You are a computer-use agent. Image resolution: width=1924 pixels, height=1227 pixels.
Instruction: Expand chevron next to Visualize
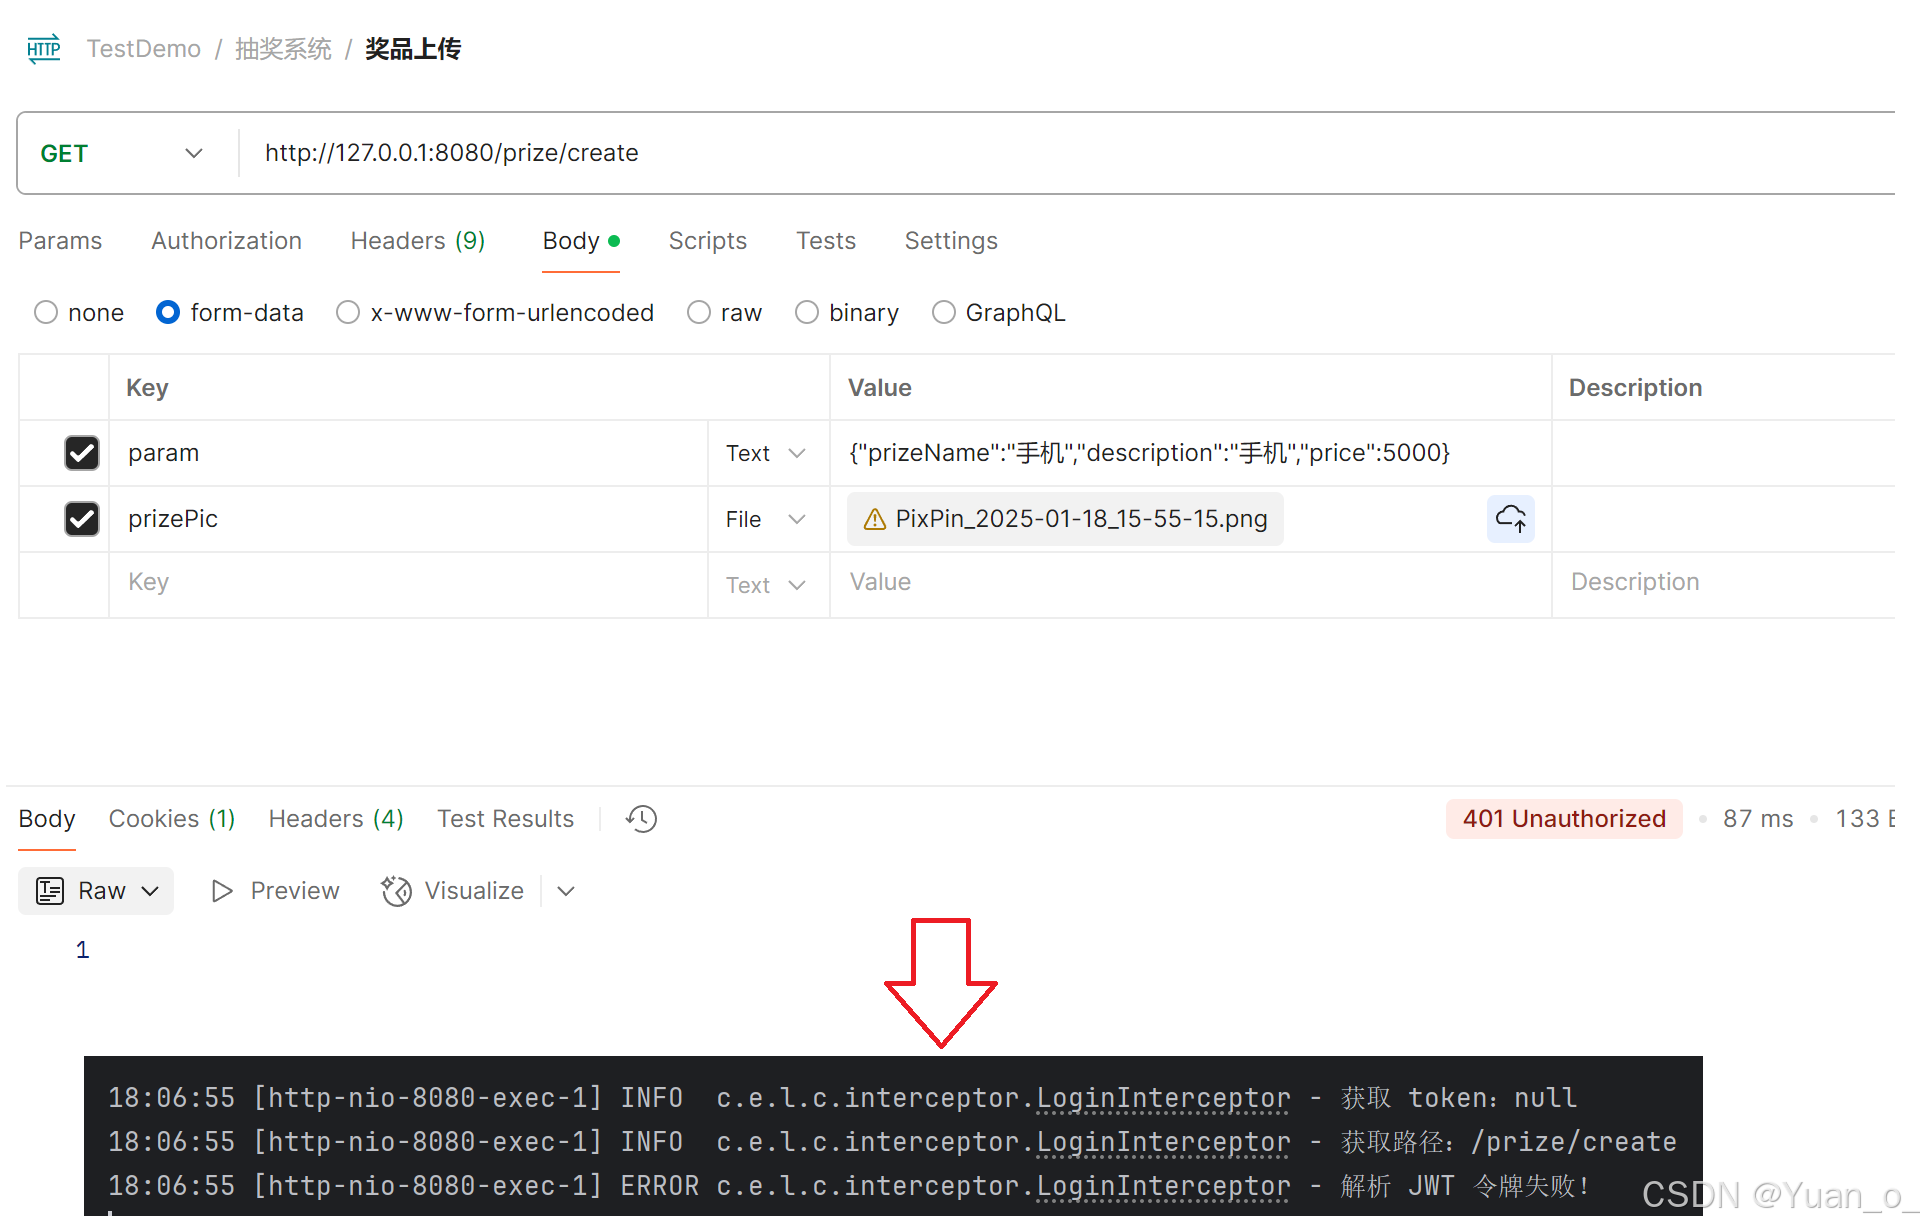coord(566,891)
